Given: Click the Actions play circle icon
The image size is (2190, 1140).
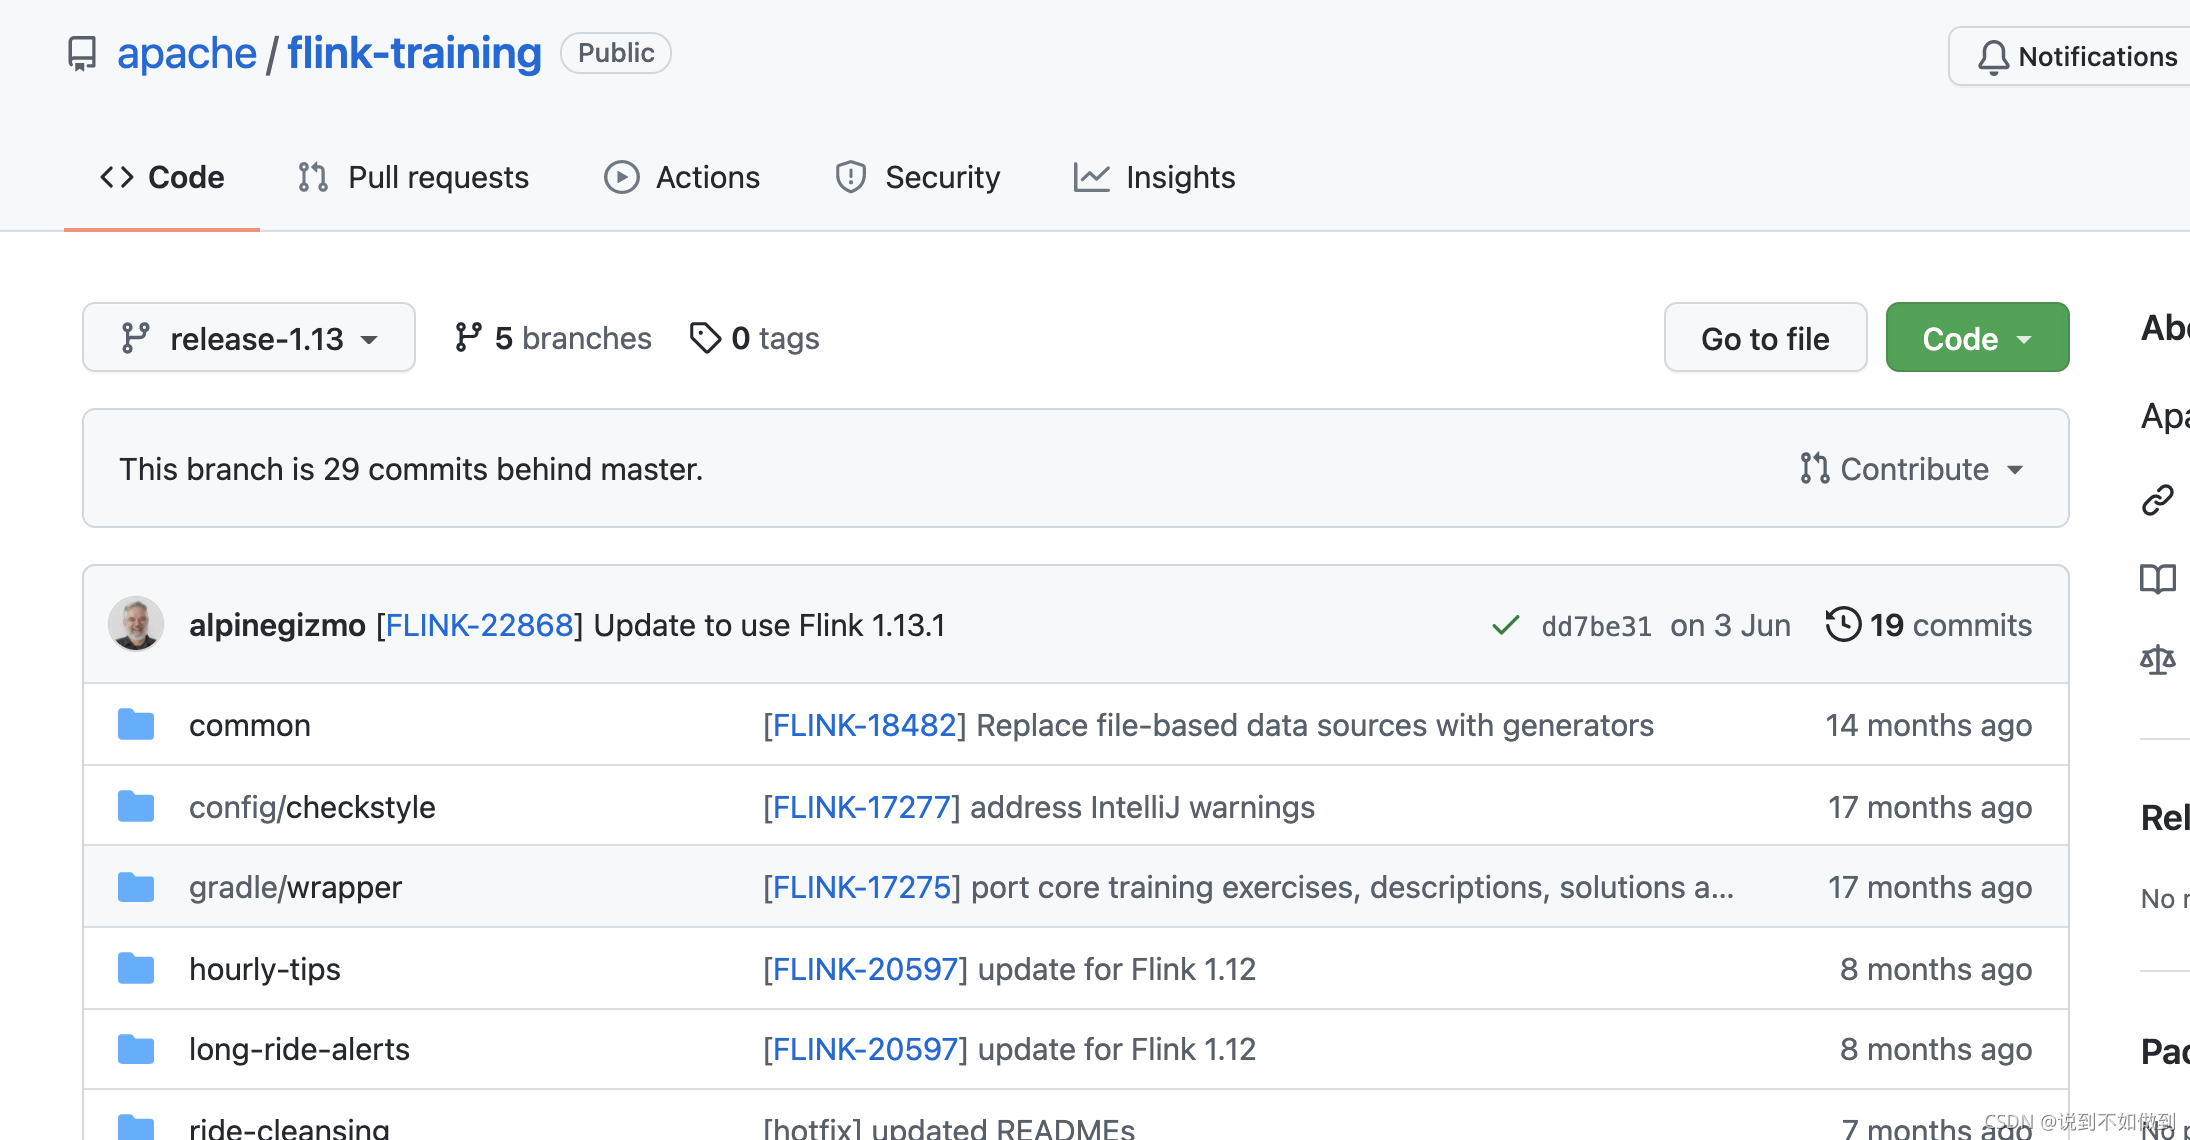Looking at the screenshot, I should click(x=621, y=177).
